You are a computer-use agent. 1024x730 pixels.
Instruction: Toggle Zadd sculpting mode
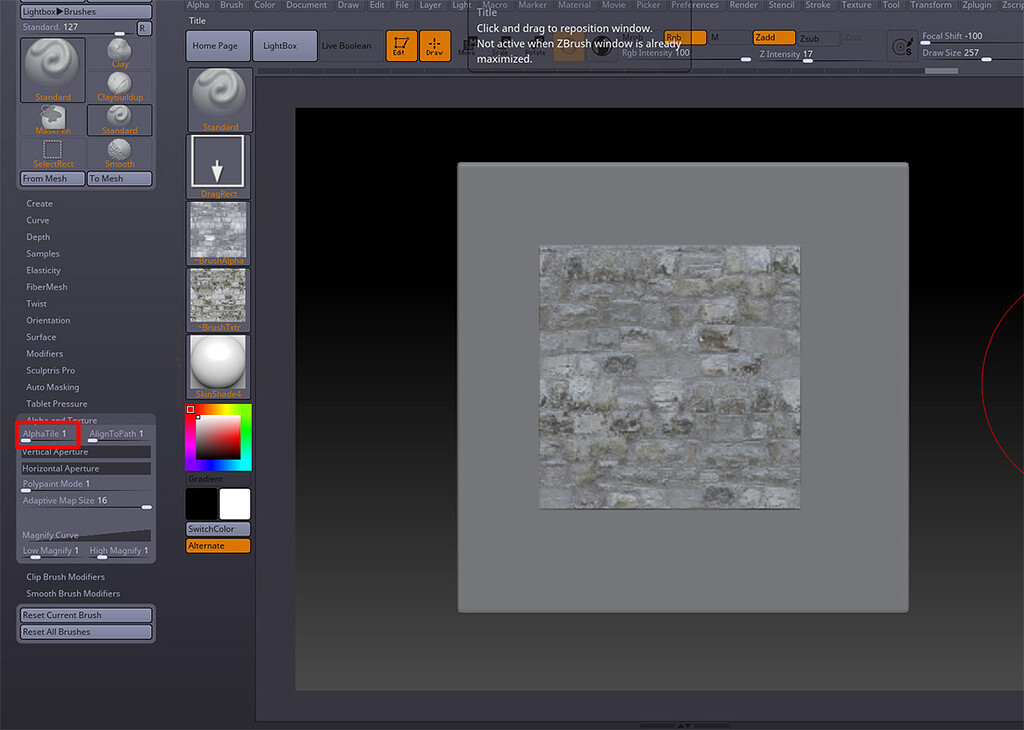pos(774,37)
